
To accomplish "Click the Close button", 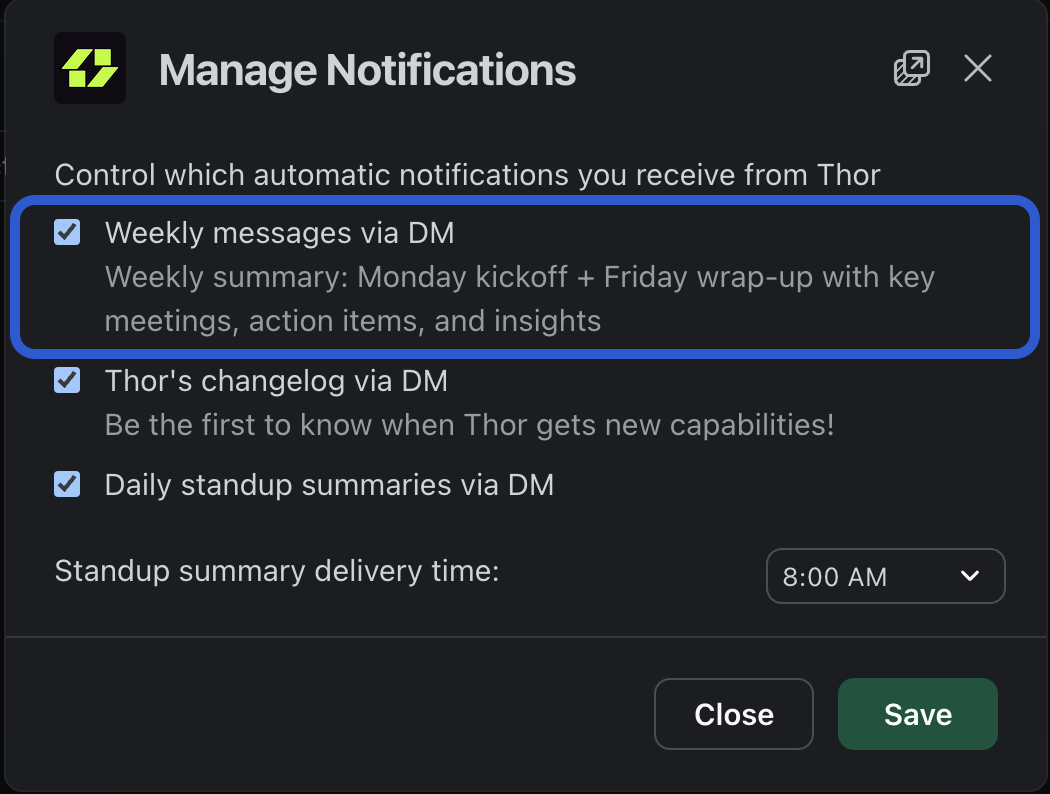I will click(x=733, y=714).
